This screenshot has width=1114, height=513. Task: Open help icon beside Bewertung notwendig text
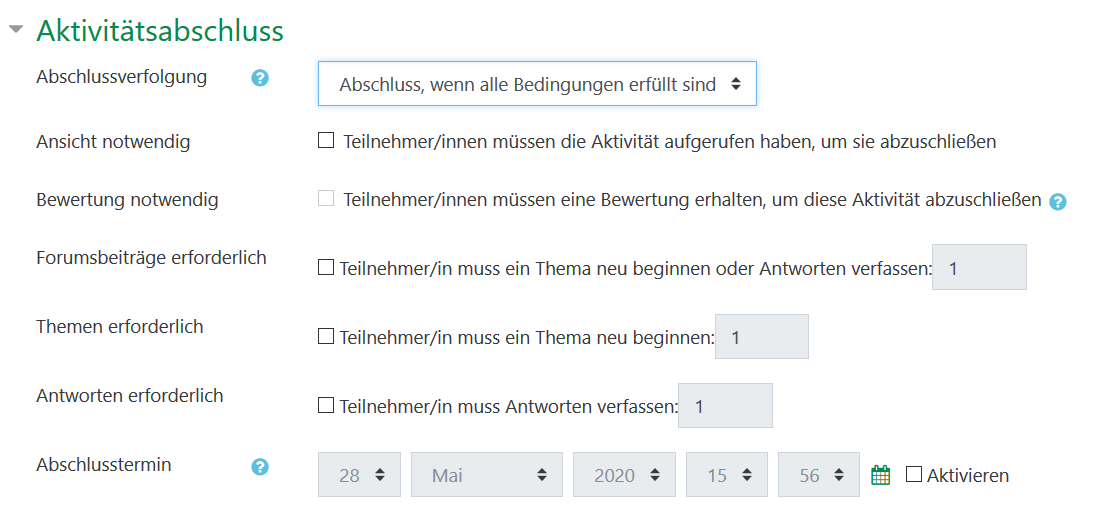tap(1058, 201)
